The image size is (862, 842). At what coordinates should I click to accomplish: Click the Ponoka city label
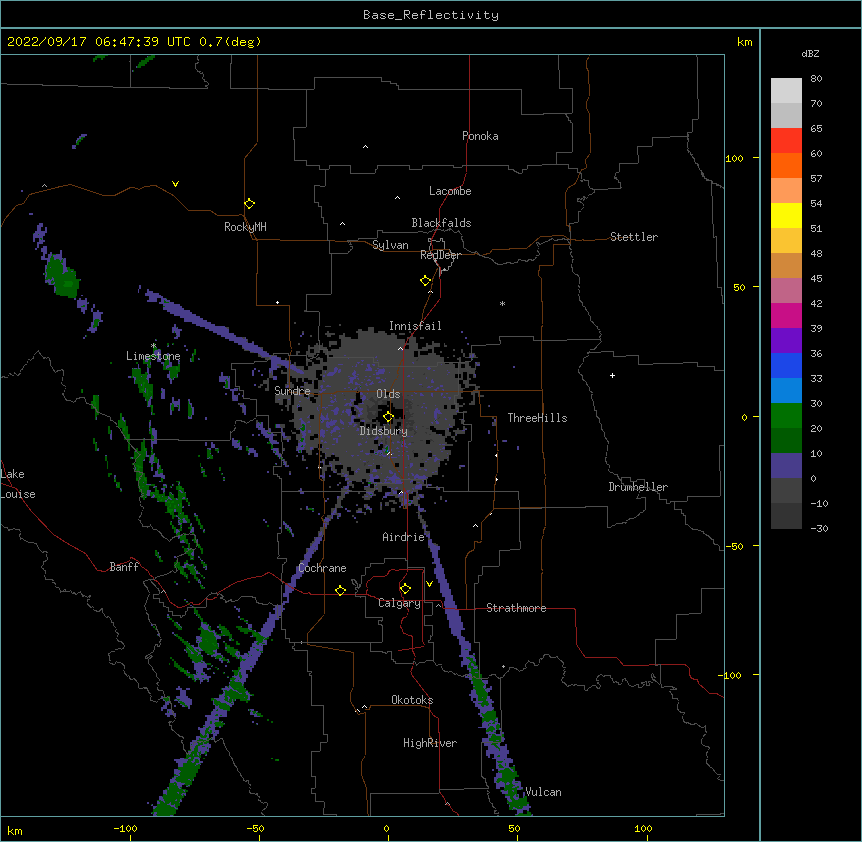(x=480, y=136)
